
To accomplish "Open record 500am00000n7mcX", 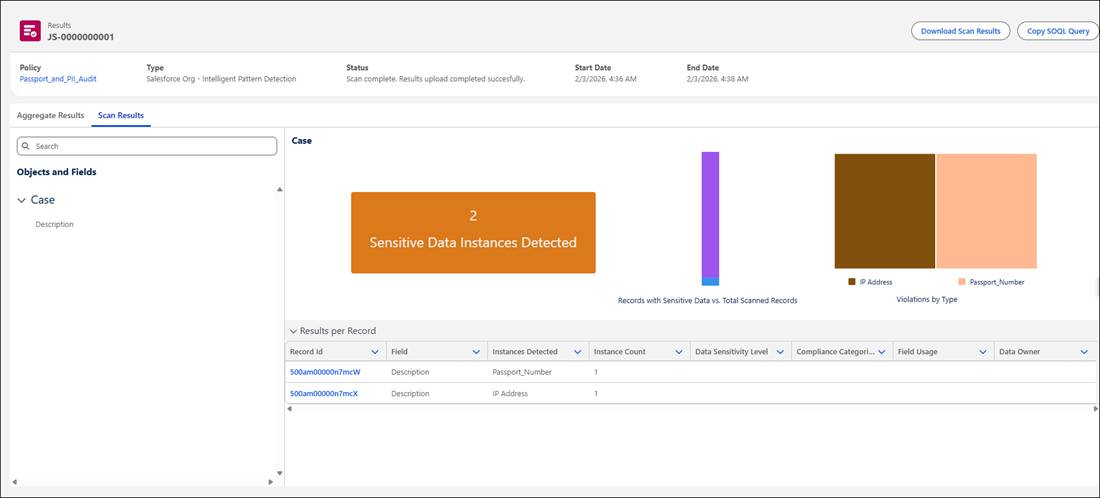I will pyautogui.click(x=324, y=393).
